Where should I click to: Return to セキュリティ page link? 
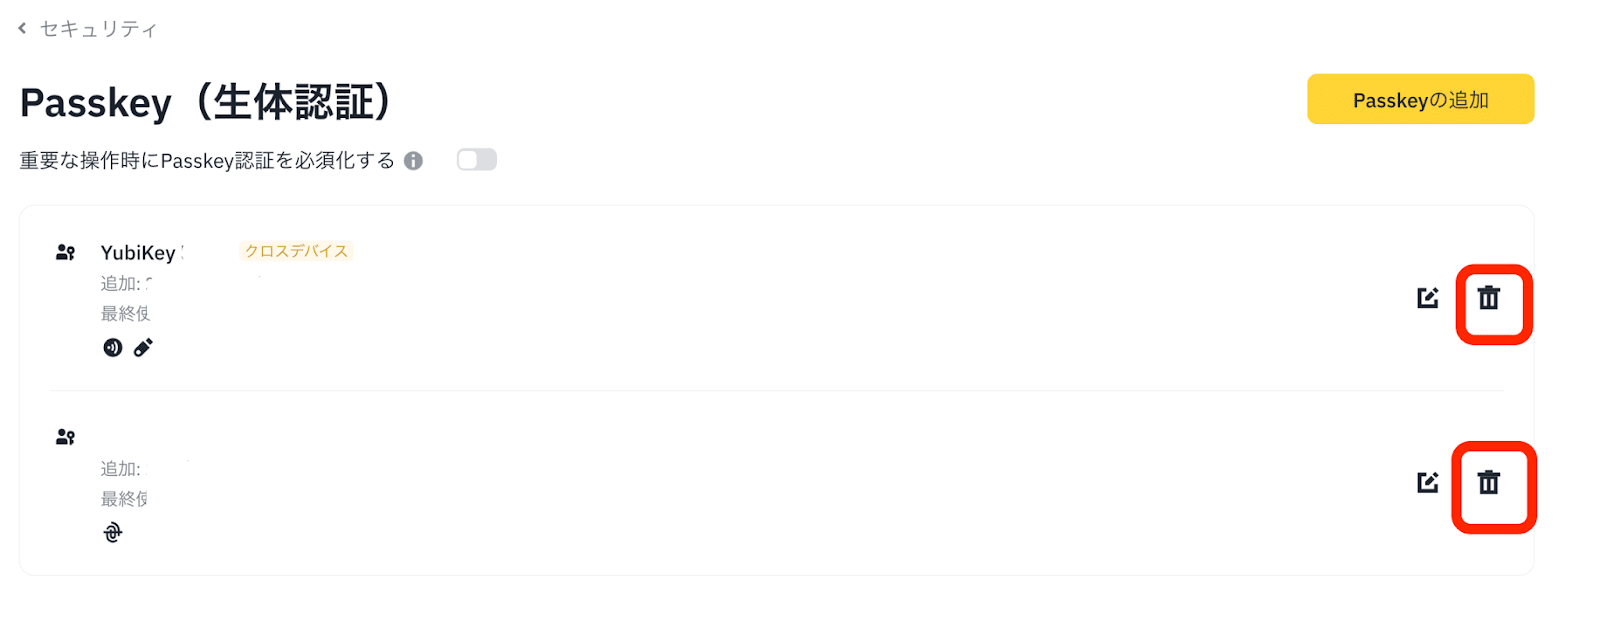point(98,29)
